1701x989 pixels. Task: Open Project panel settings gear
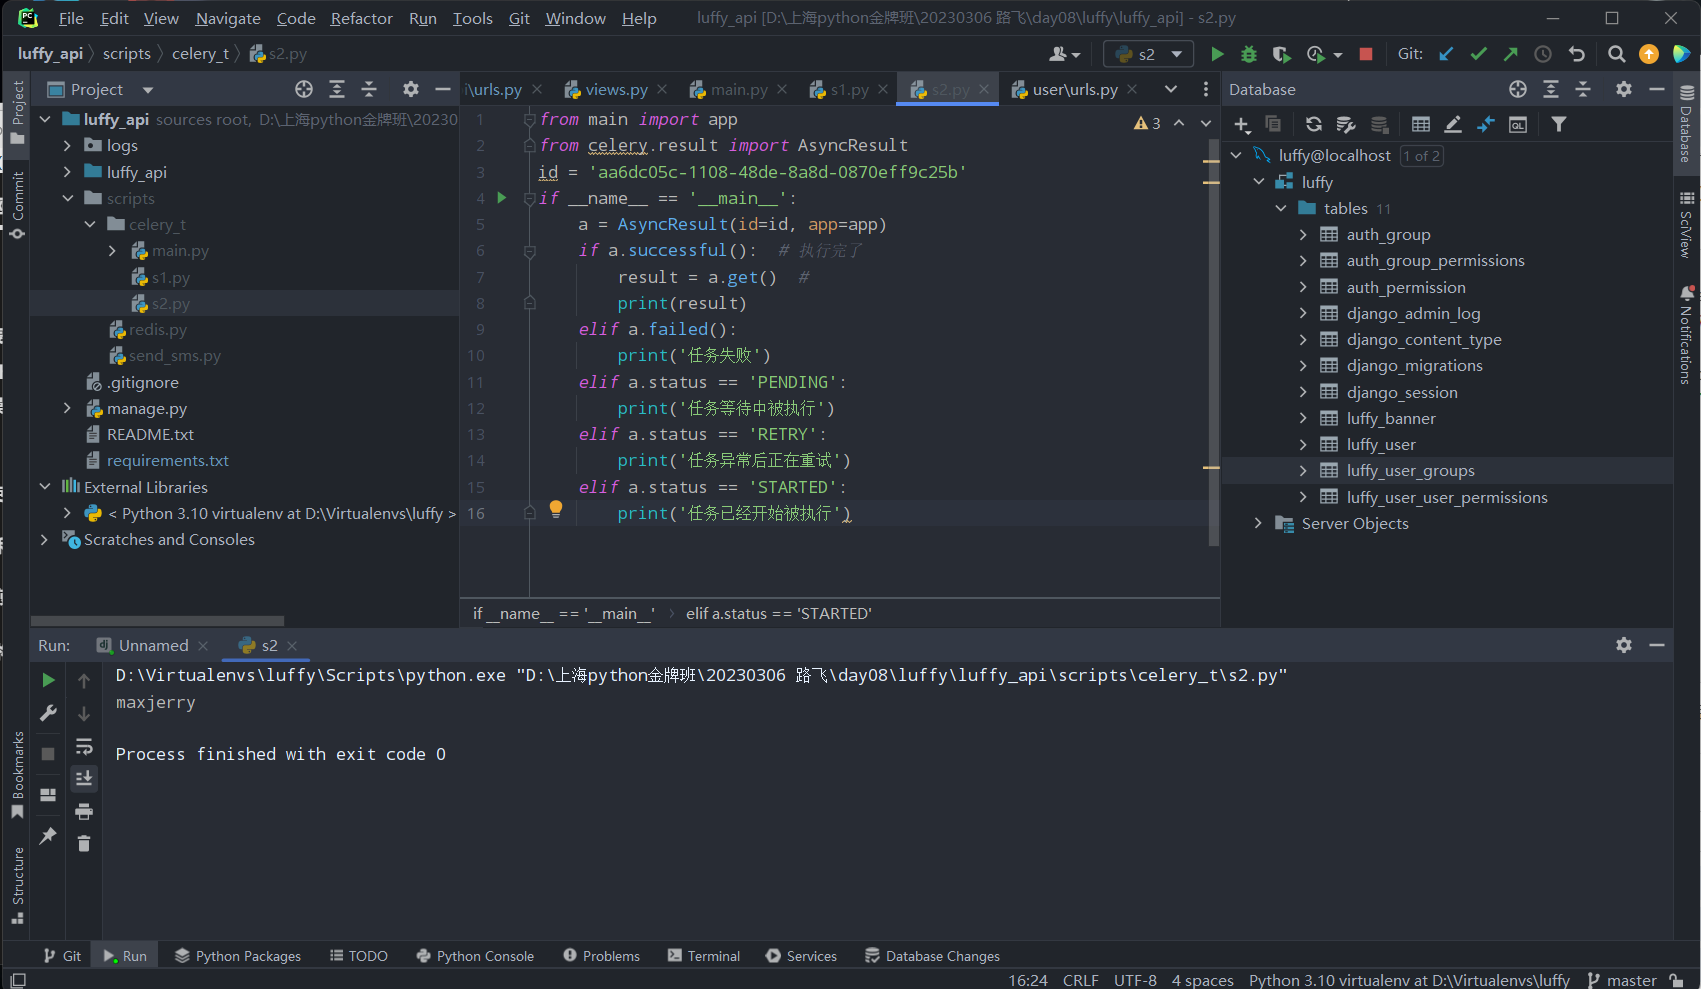pyautogui.click(x=410, y=89)
